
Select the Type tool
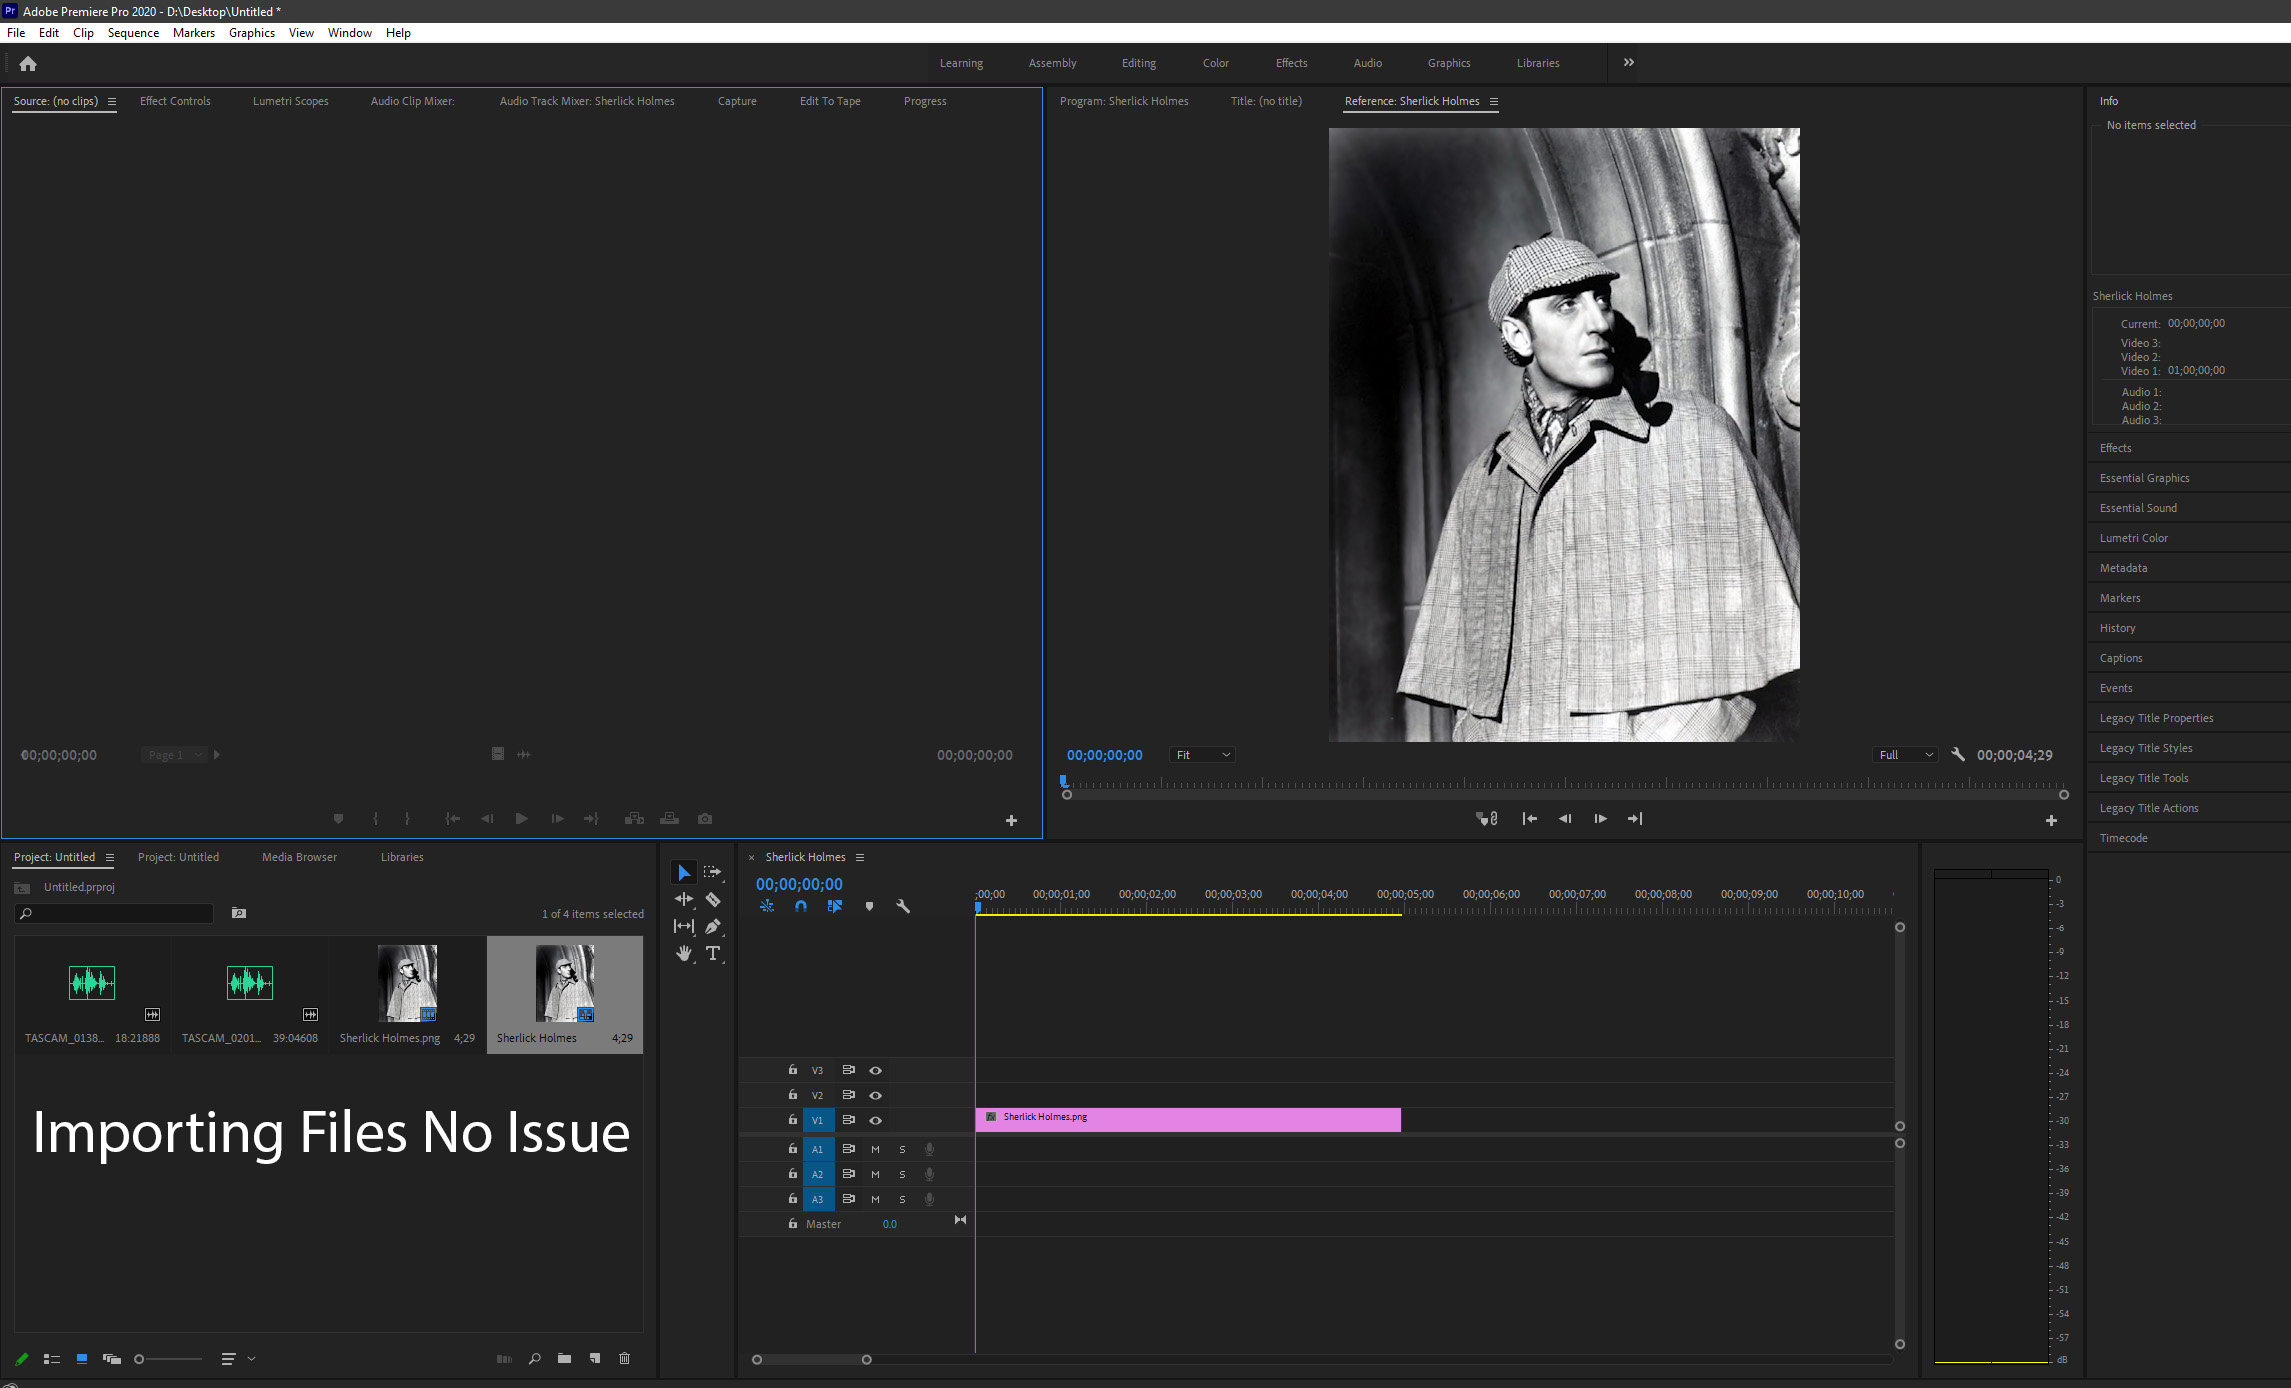click(713, 953)
